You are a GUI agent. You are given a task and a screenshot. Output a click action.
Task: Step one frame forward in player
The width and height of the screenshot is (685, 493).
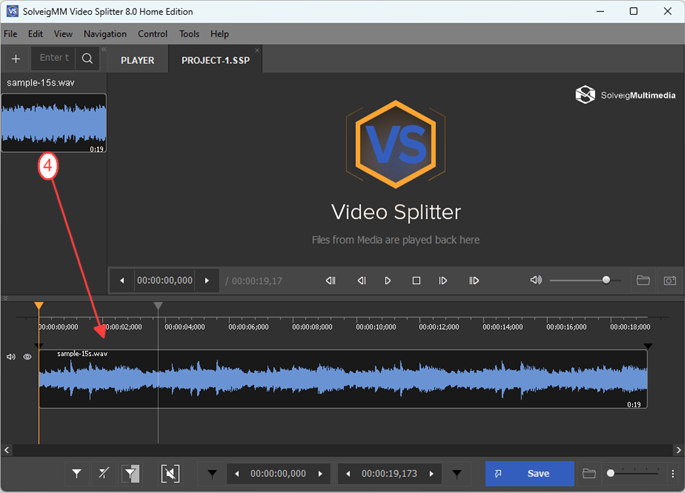tap(443, 281)
